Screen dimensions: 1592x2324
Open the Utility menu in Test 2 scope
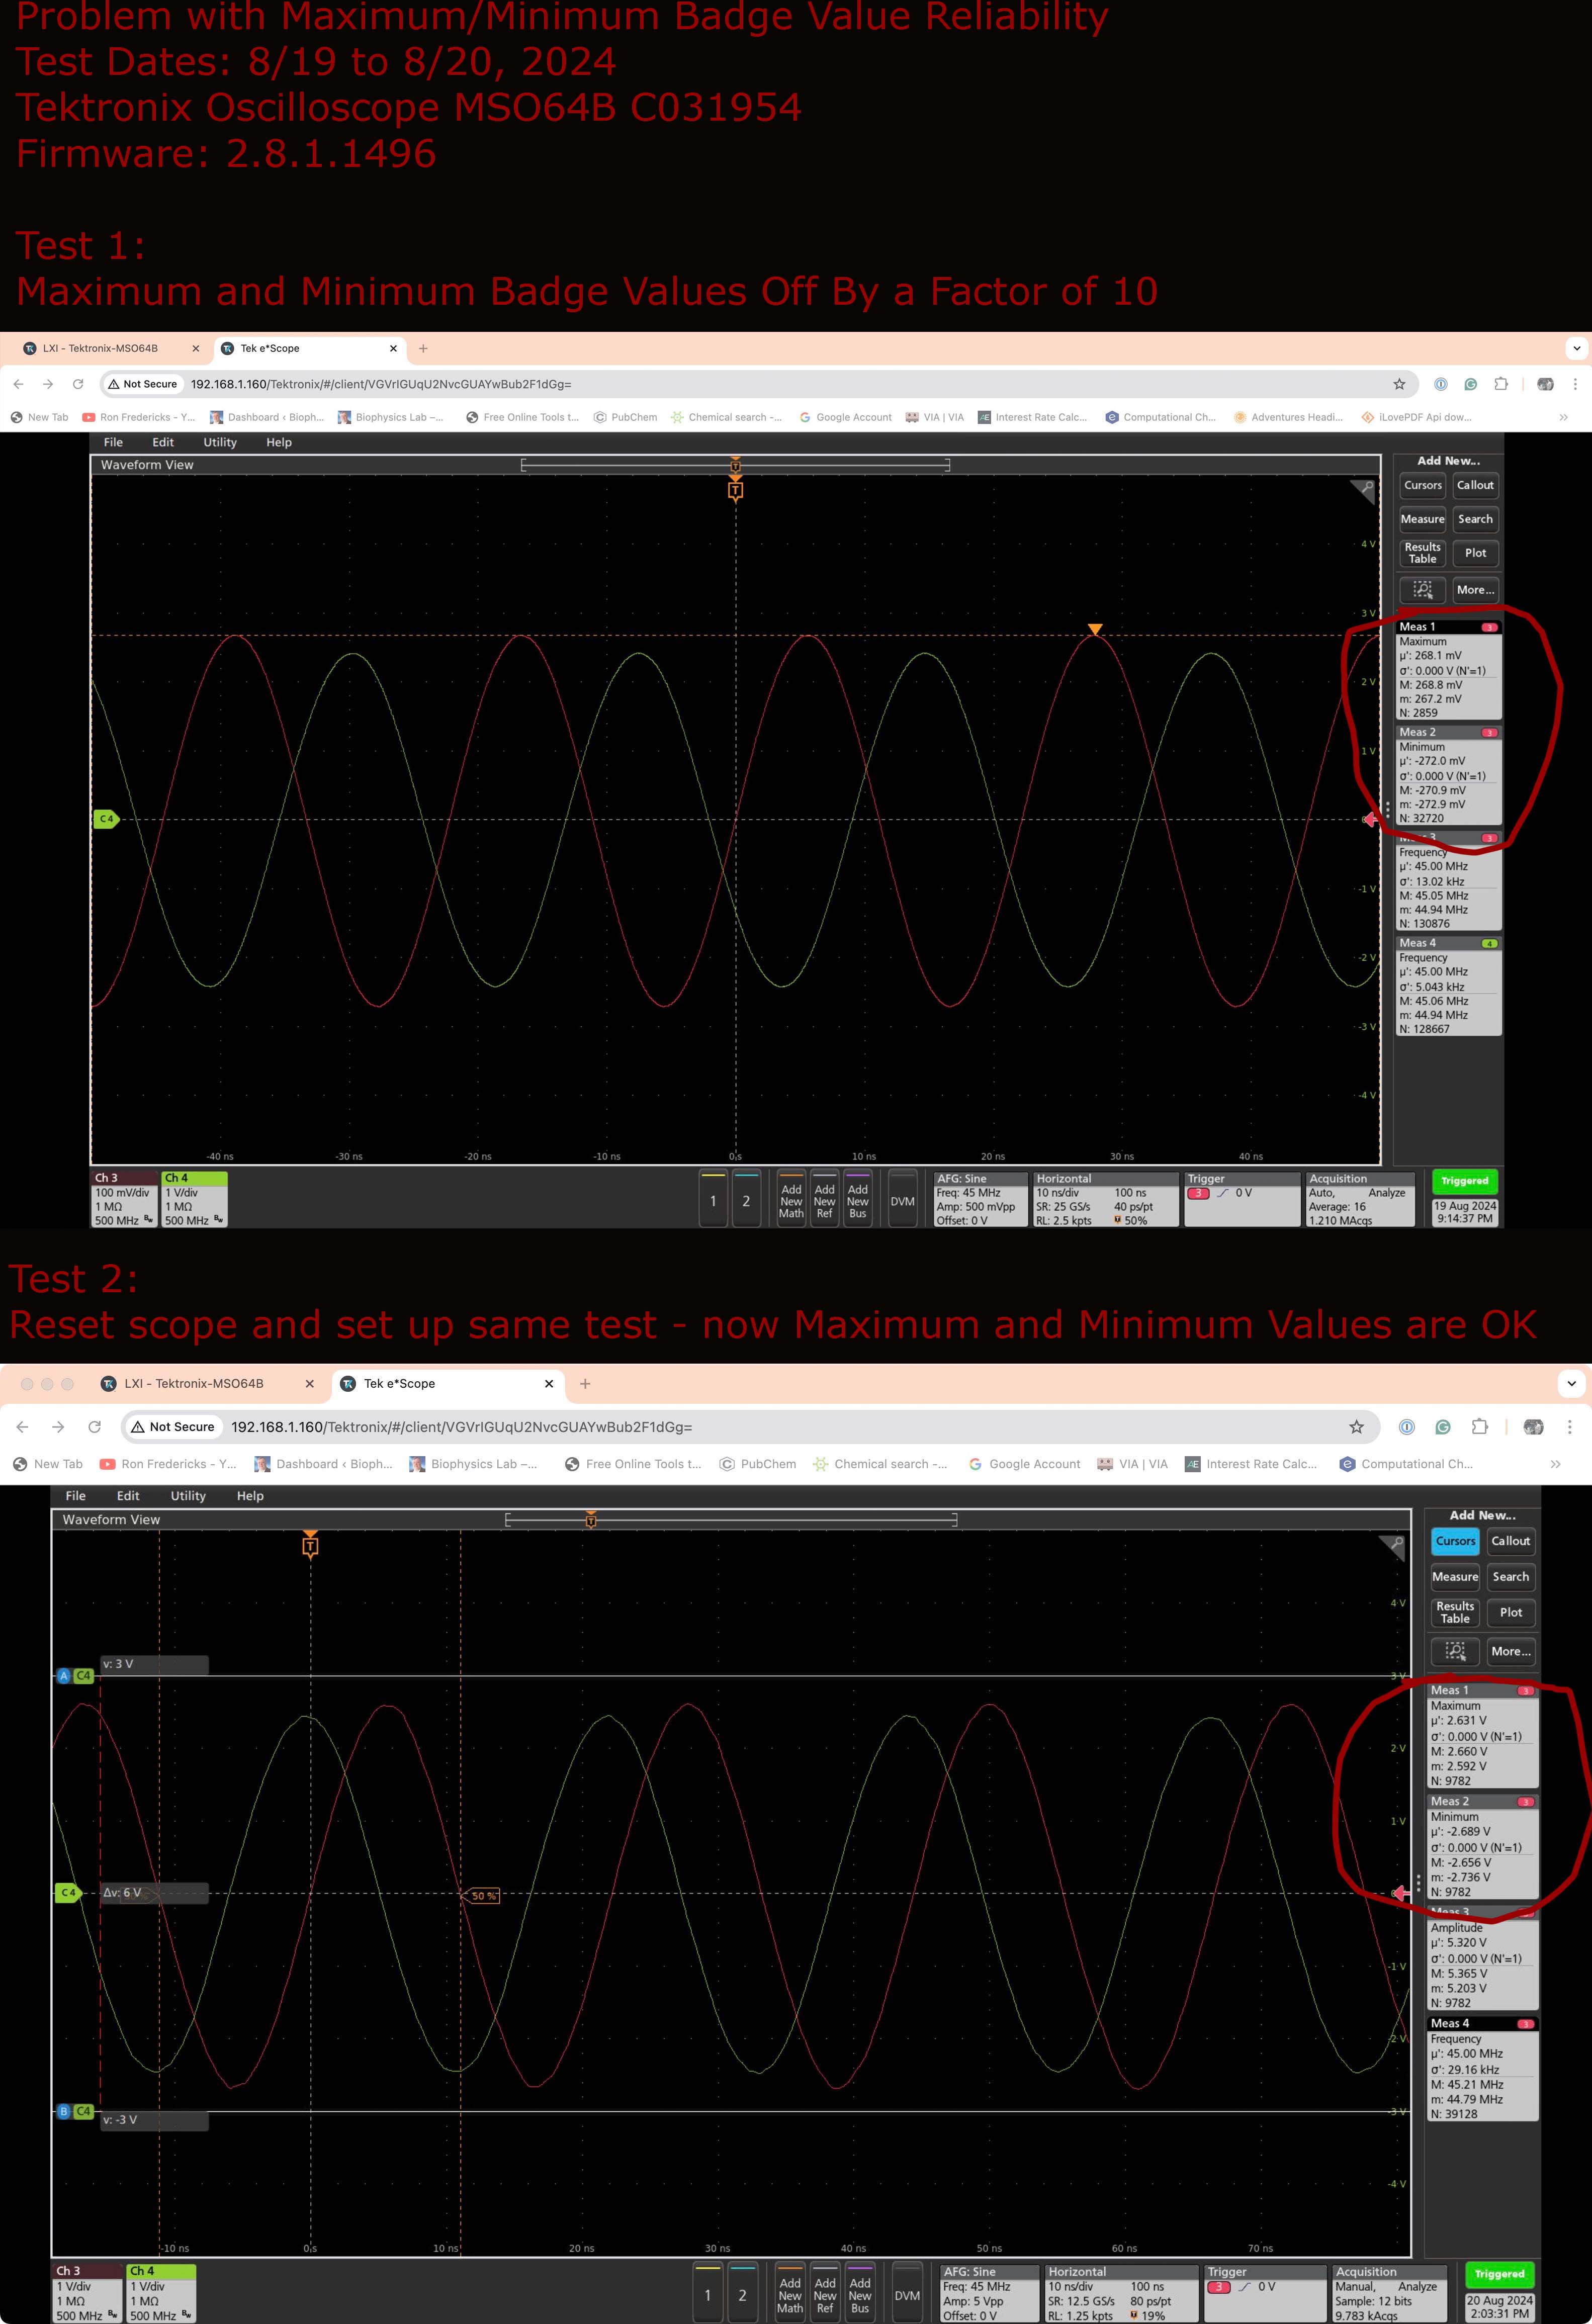pyautogui.click(x=188, y=1496)
